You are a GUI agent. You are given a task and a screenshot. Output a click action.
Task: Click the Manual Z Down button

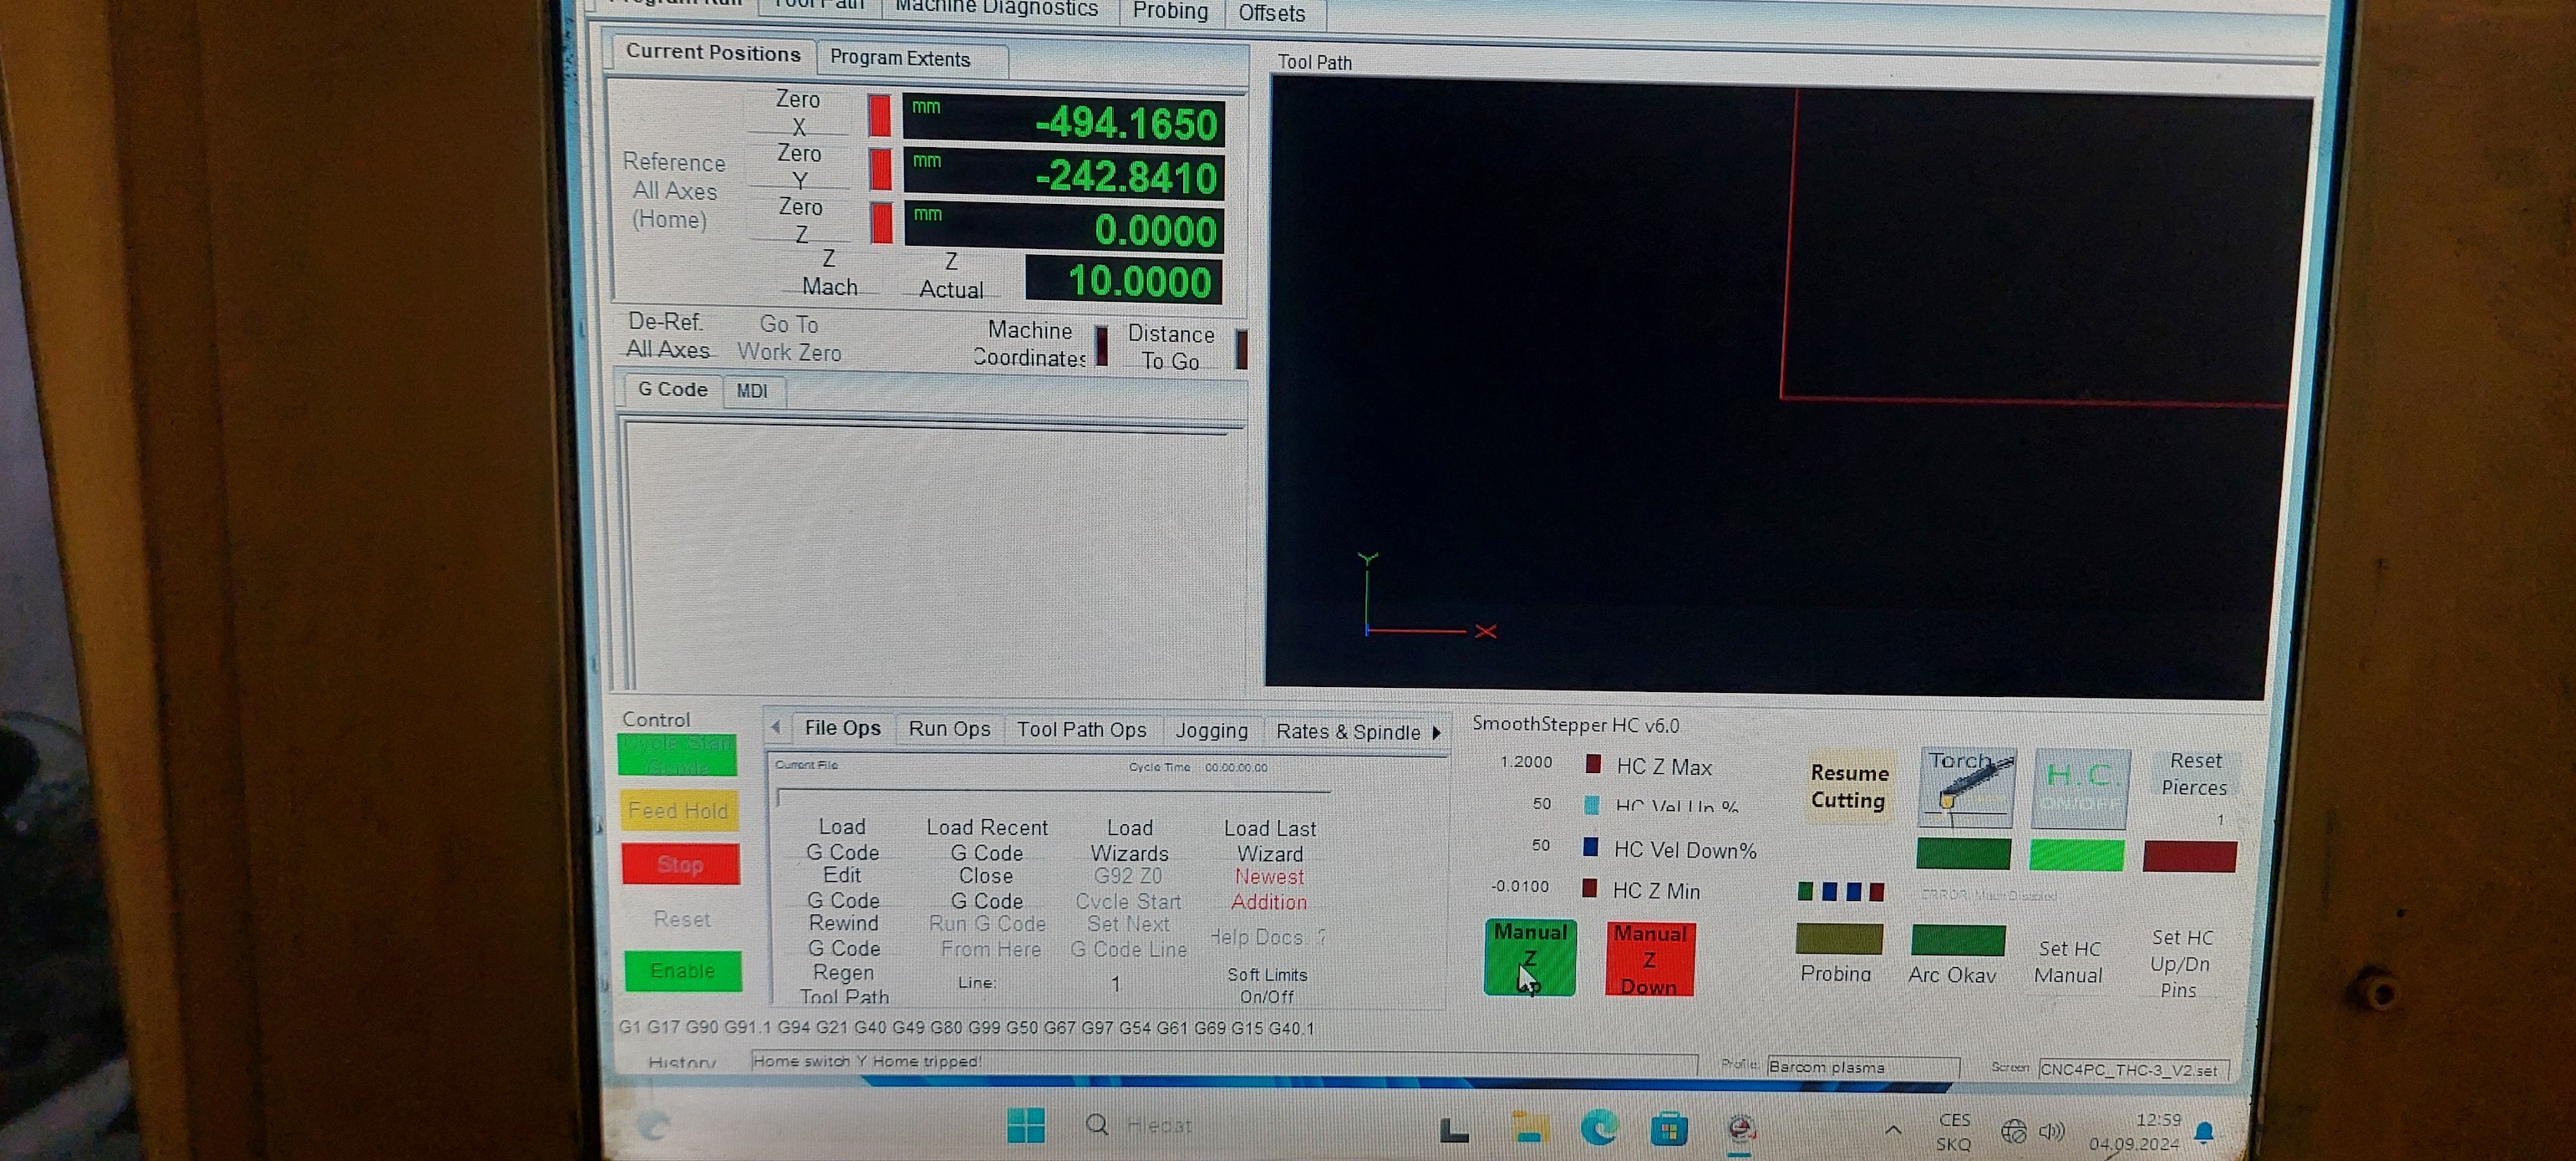1649,960
